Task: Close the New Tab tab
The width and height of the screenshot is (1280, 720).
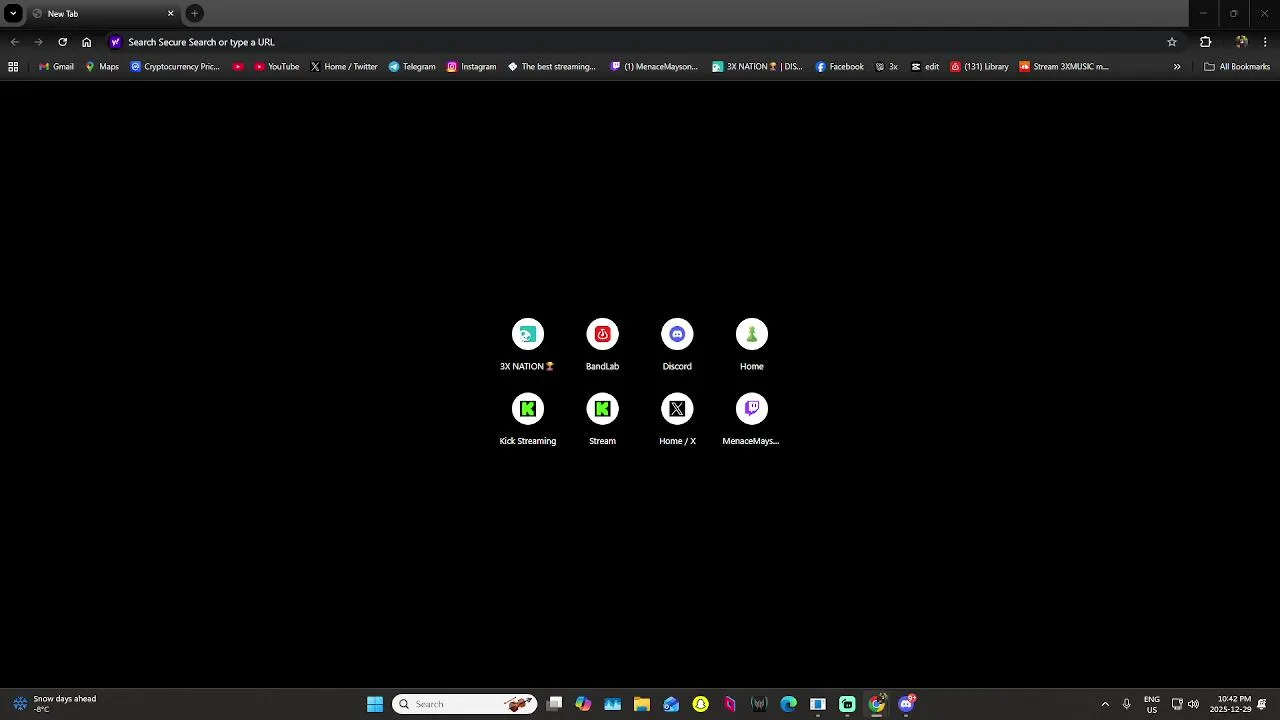Action: point(170,14)
